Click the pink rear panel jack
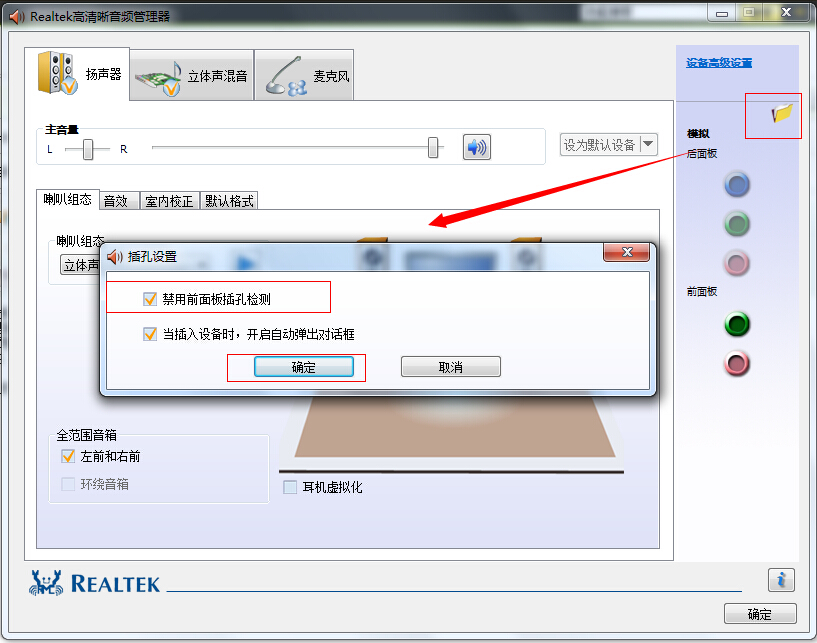 pyautogui.click(x=737, y=263)
